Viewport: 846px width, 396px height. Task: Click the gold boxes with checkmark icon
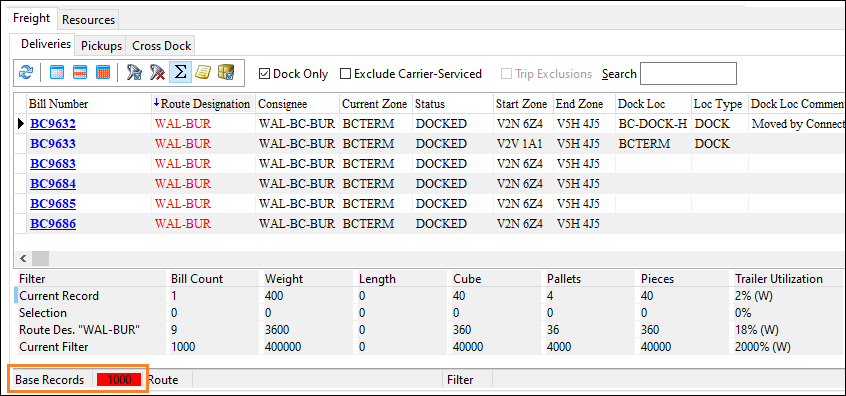click(x=226, y=73)
